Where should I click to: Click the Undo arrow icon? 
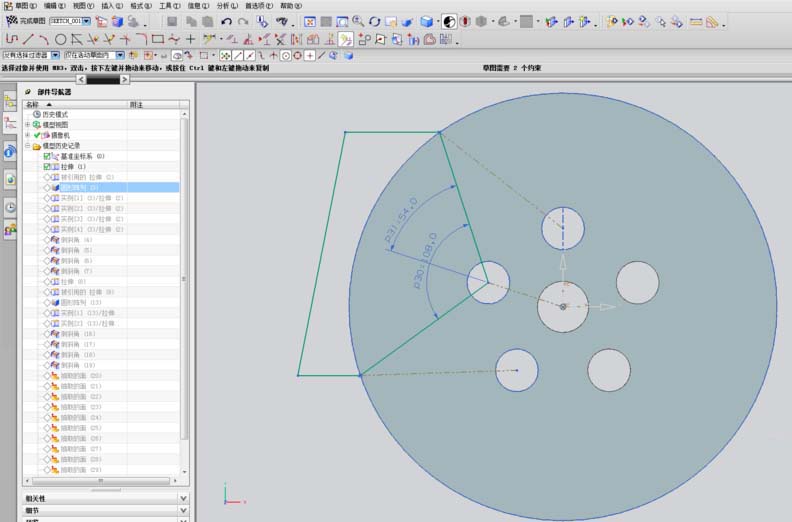pos(227,21)
